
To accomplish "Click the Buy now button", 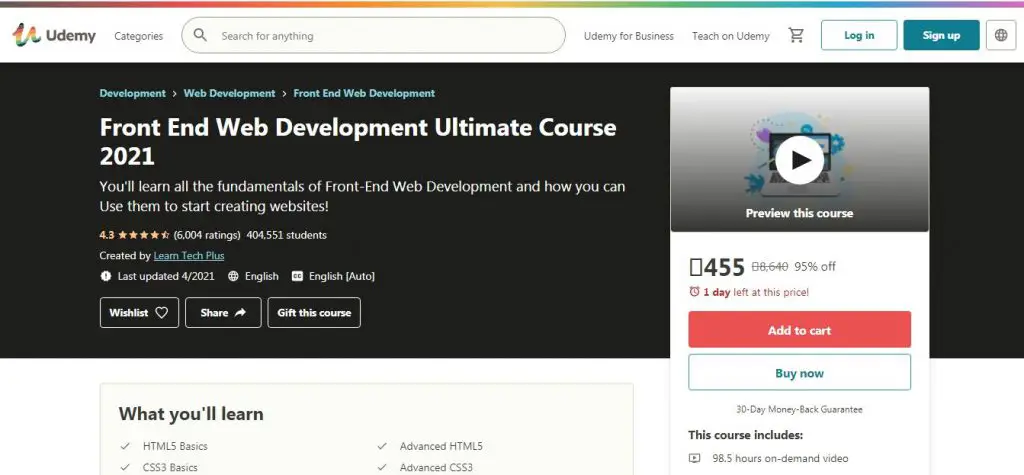I will [799, 373].
